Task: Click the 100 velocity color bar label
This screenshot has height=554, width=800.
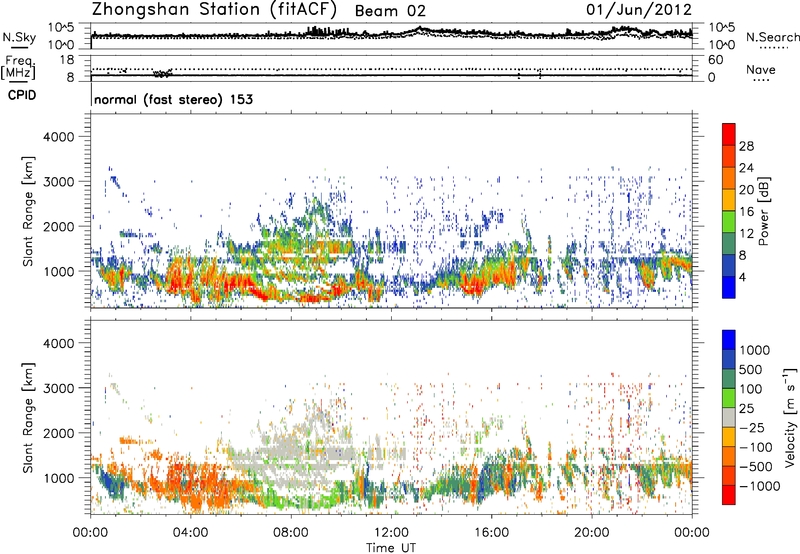Action: 751,389
